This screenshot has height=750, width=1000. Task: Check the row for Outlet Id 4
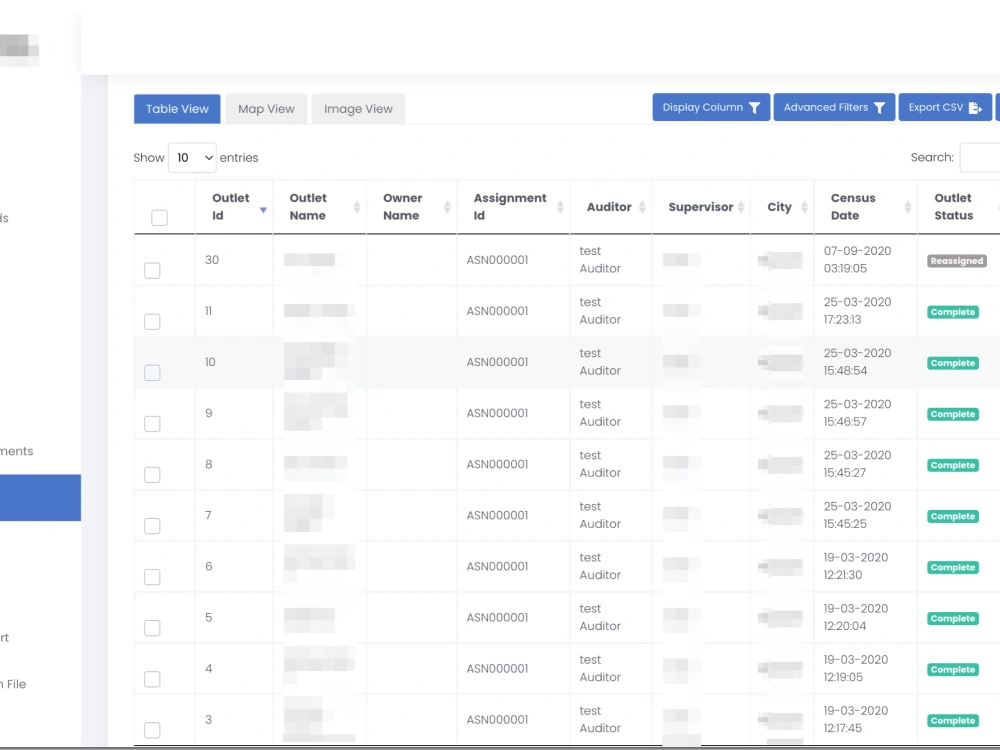(x=152, y=679)
